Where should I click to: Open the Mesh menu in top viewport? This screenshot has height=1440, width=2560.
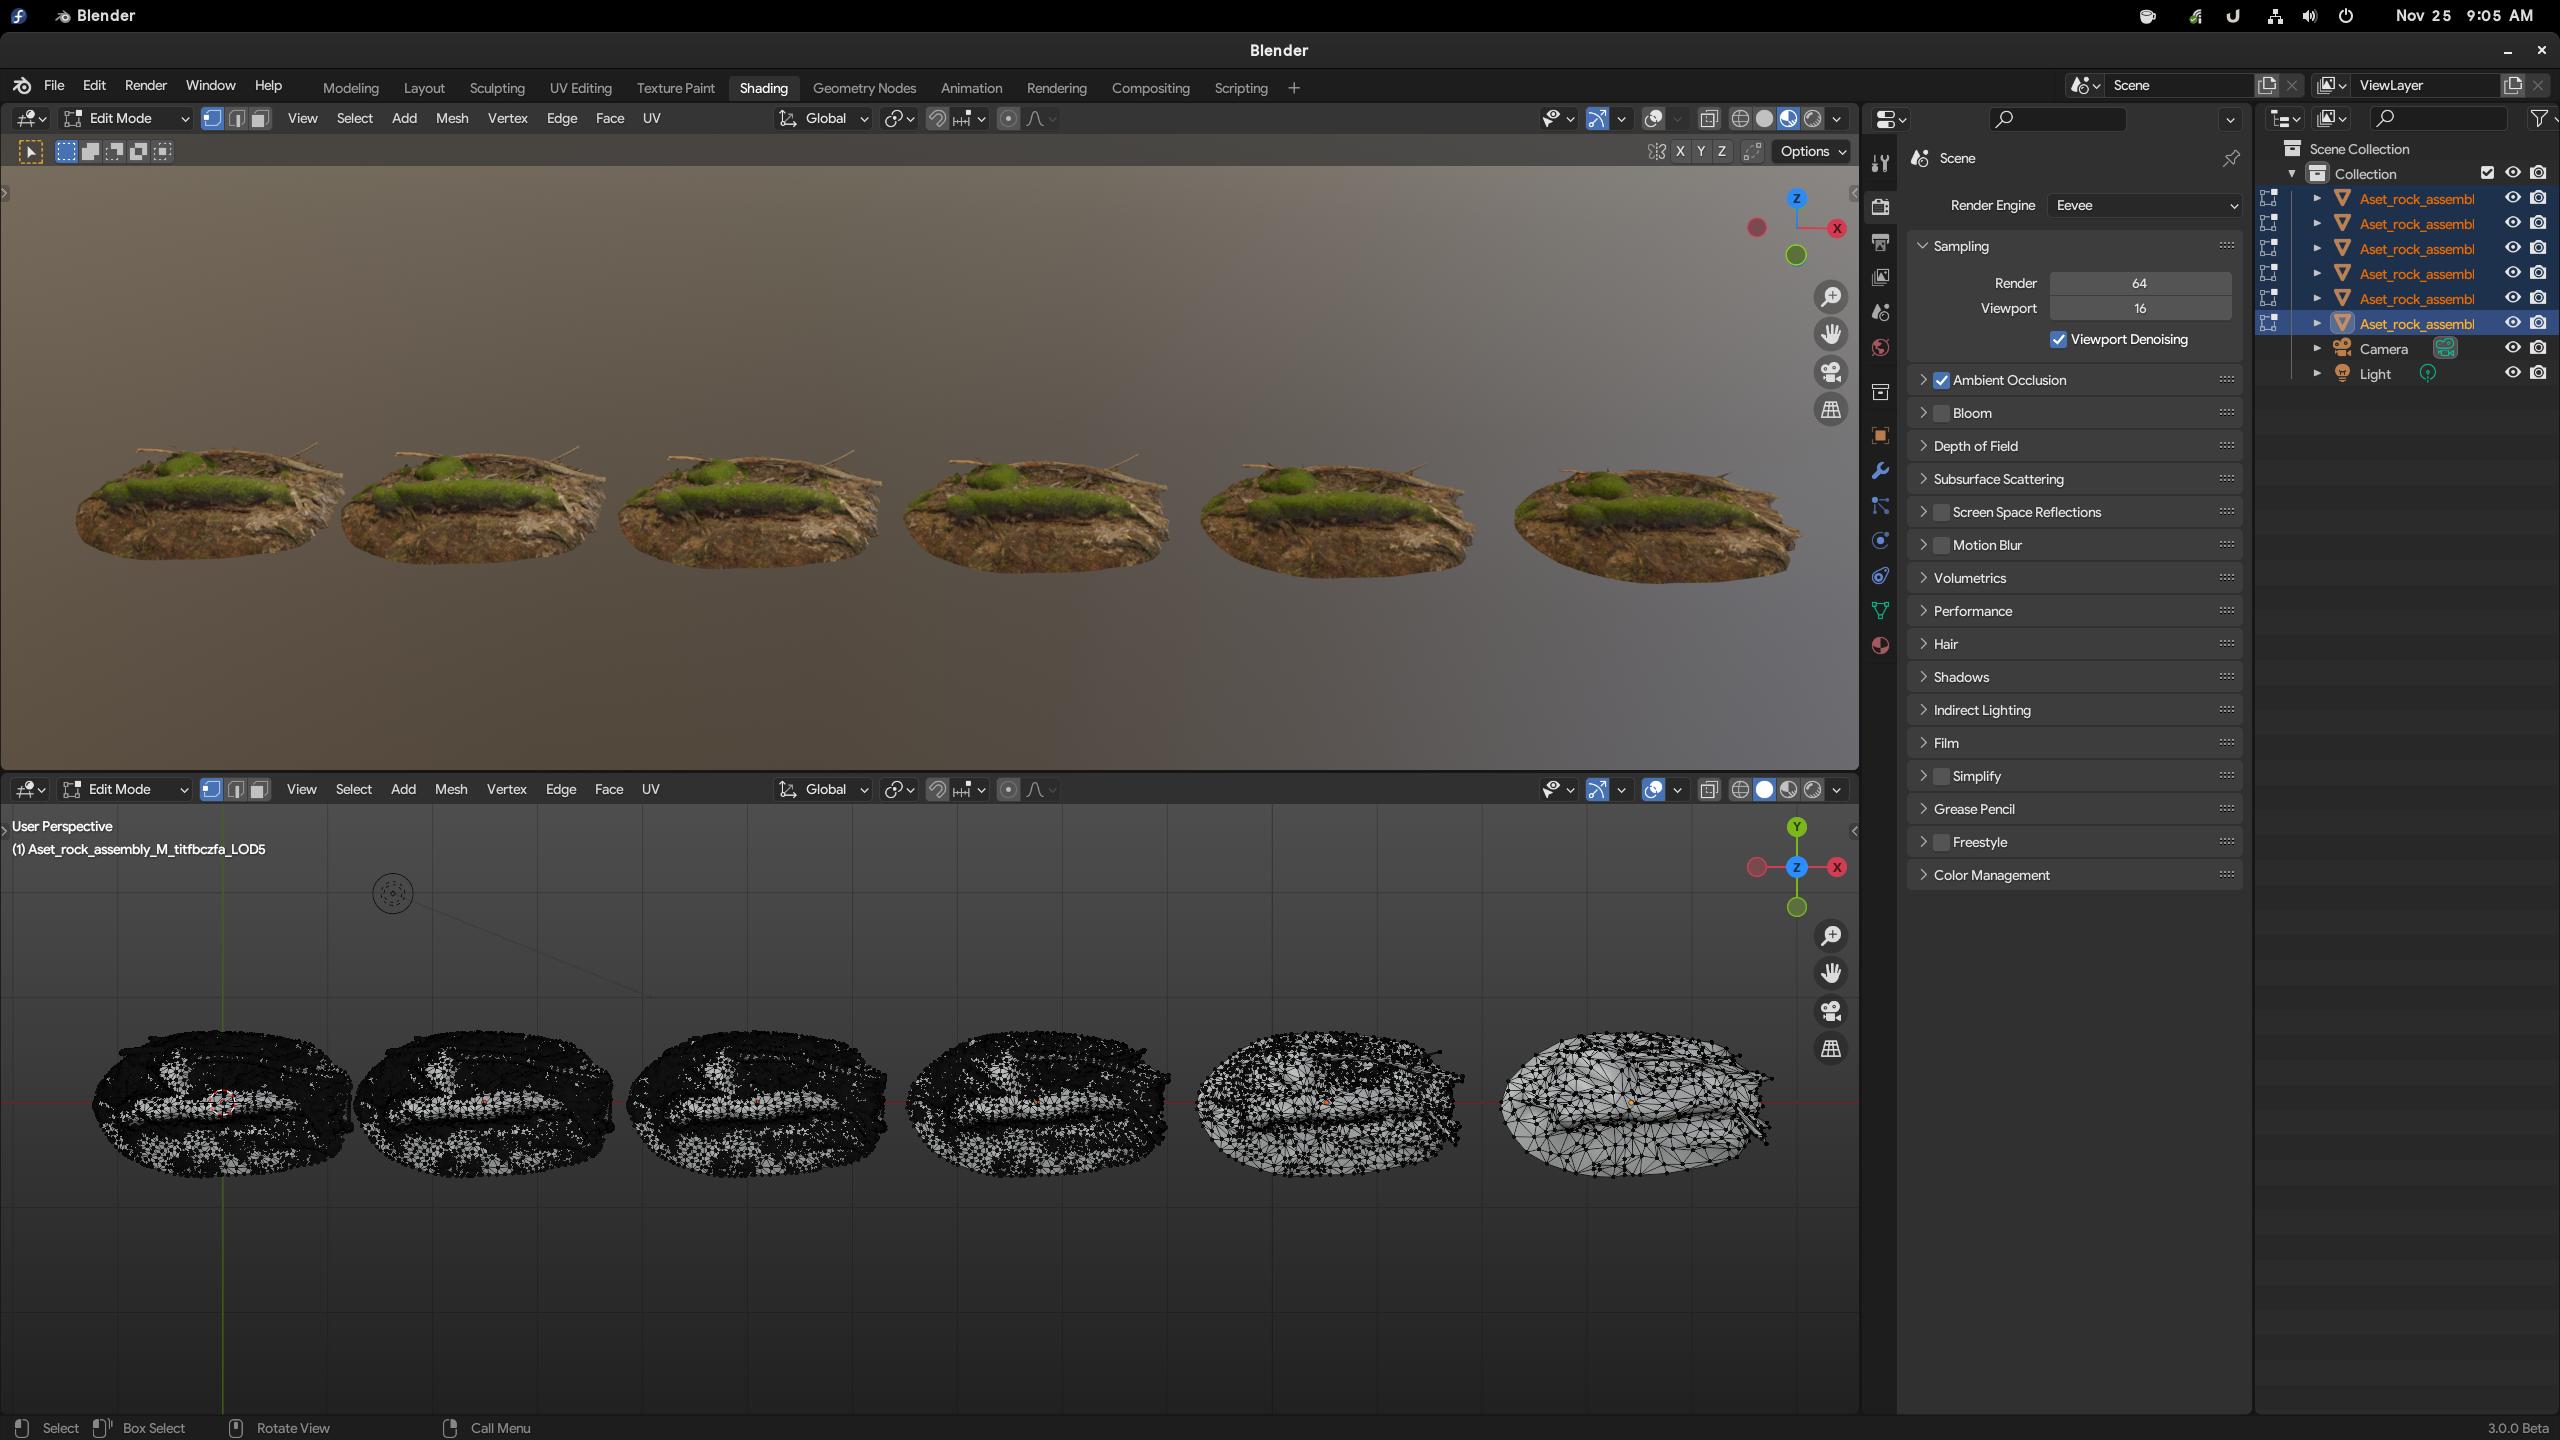coord(452,119)
